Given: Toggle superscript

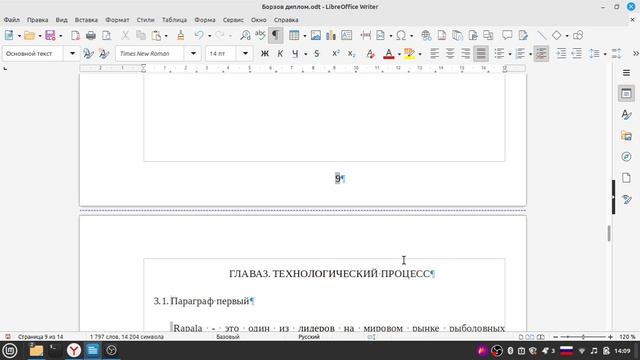Looking at the screenshot, I should [x=336, y=53].
